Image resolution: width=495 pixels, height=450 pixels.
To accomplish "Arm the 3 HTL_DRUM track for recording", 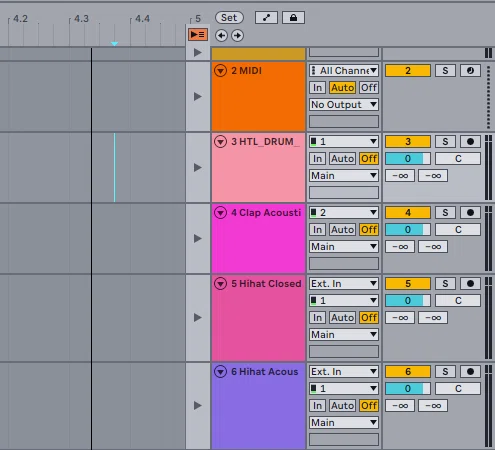I will point(470,142).
